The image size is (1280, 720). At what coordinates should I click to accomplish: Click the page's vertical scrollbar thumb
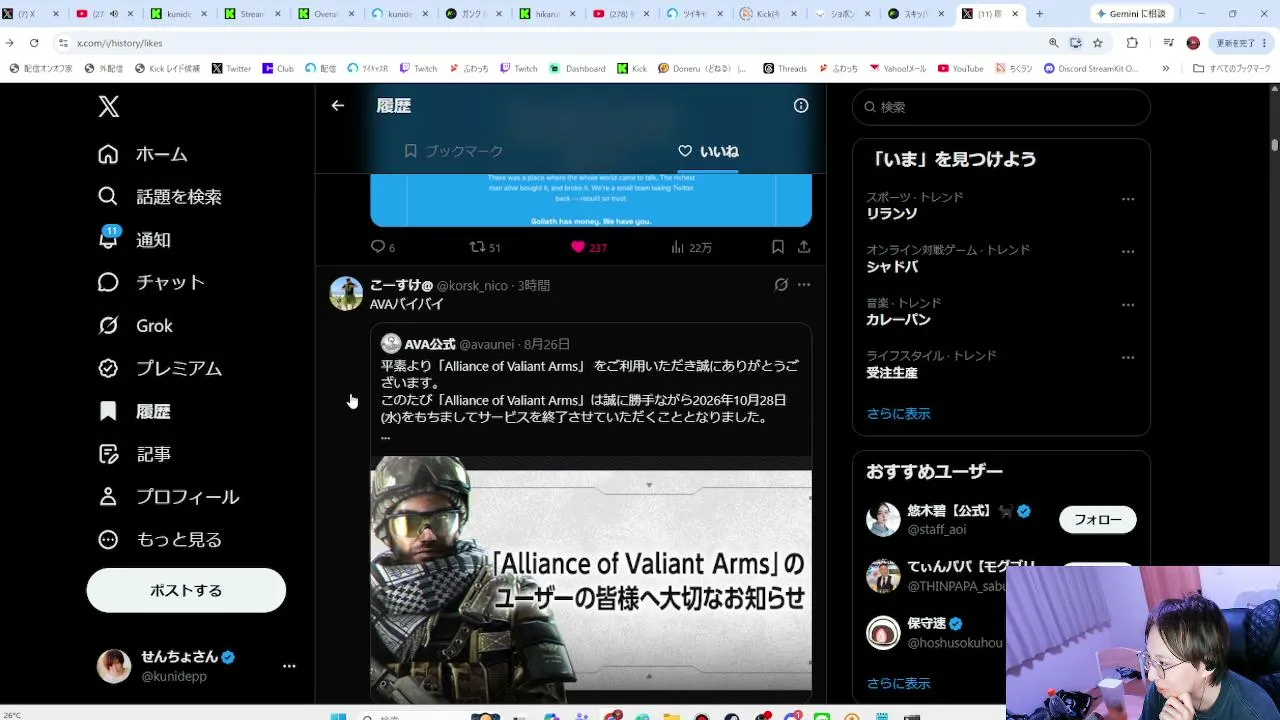[x=1274, y=145]
